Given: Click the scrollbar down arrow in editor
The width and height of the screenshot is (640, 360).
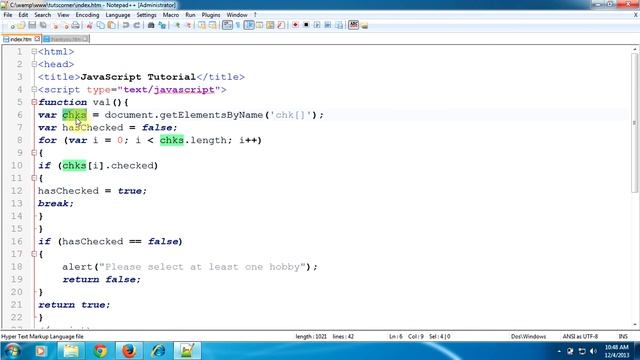Looking at the screenshot, I should (x=634, y=325).
